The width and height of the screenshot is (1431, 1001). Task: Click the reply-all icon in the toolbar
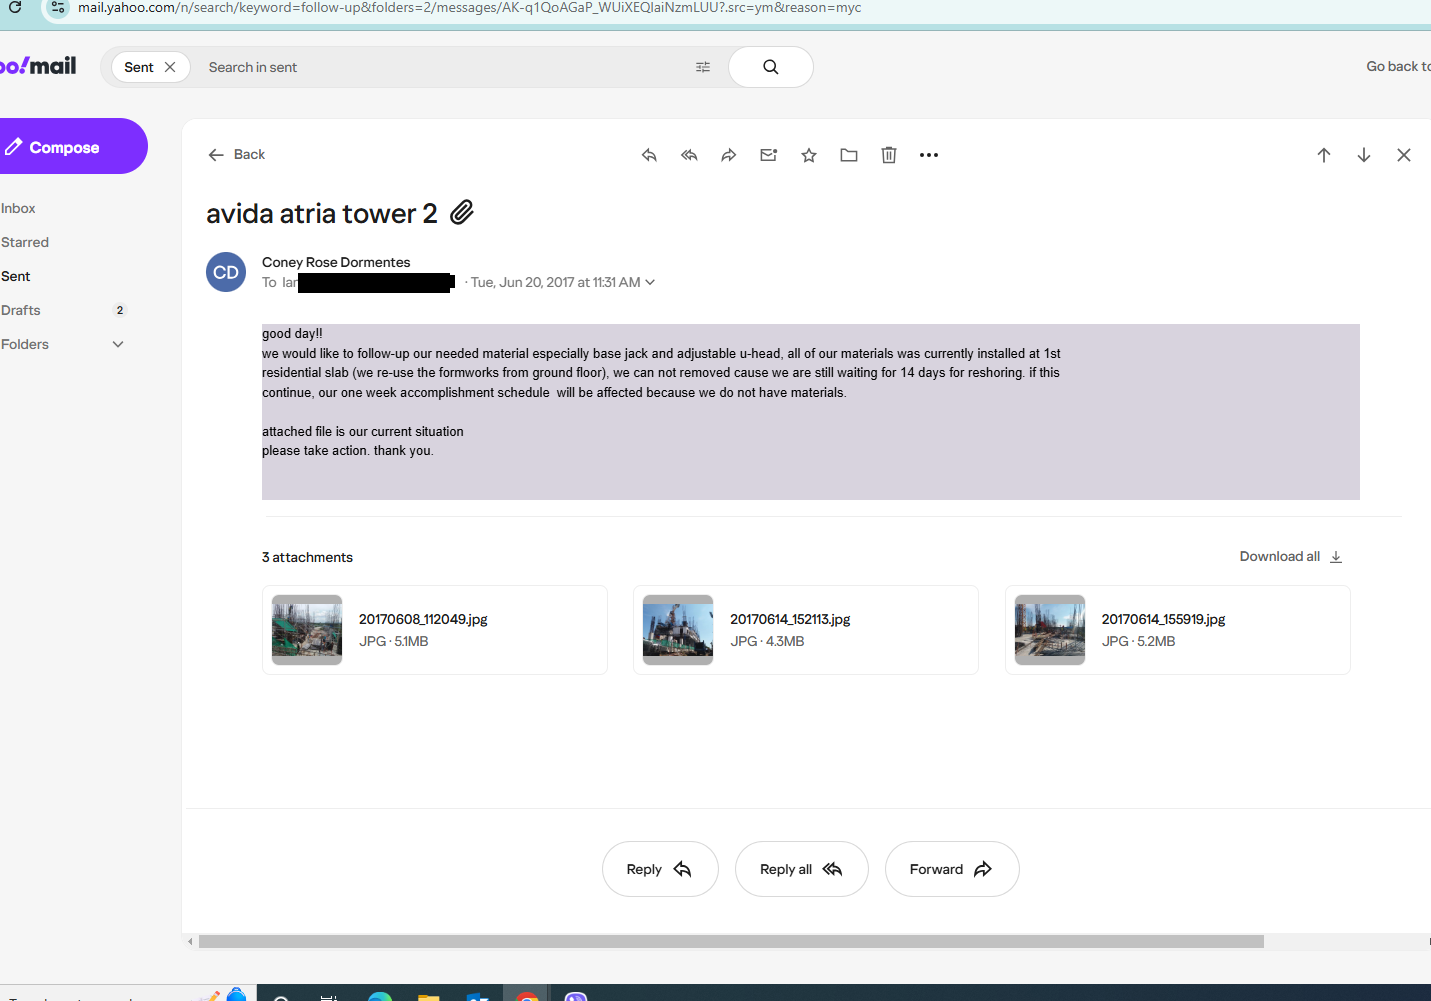689,155
